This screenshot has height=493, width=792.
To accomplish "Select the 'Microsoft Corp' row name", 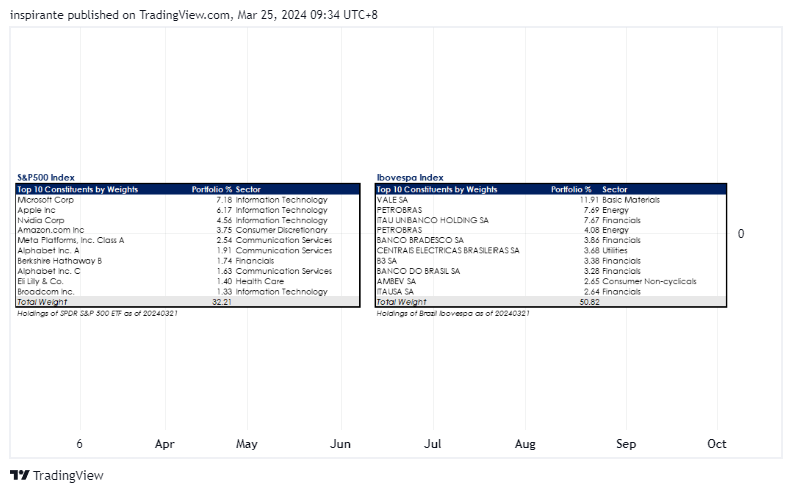I will pos(45,200).
